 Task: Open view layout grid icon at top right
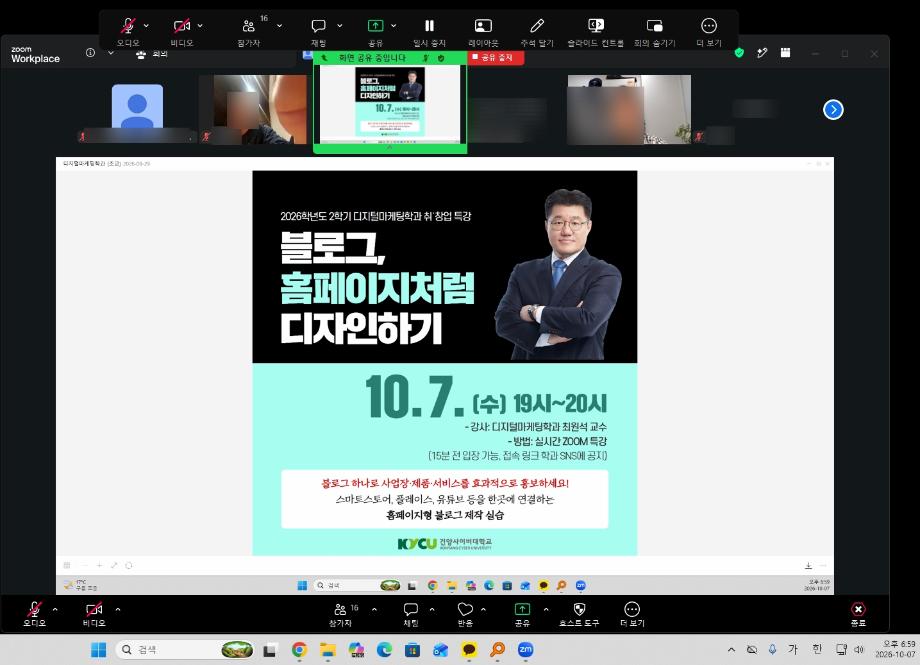[x=786, y=53]
